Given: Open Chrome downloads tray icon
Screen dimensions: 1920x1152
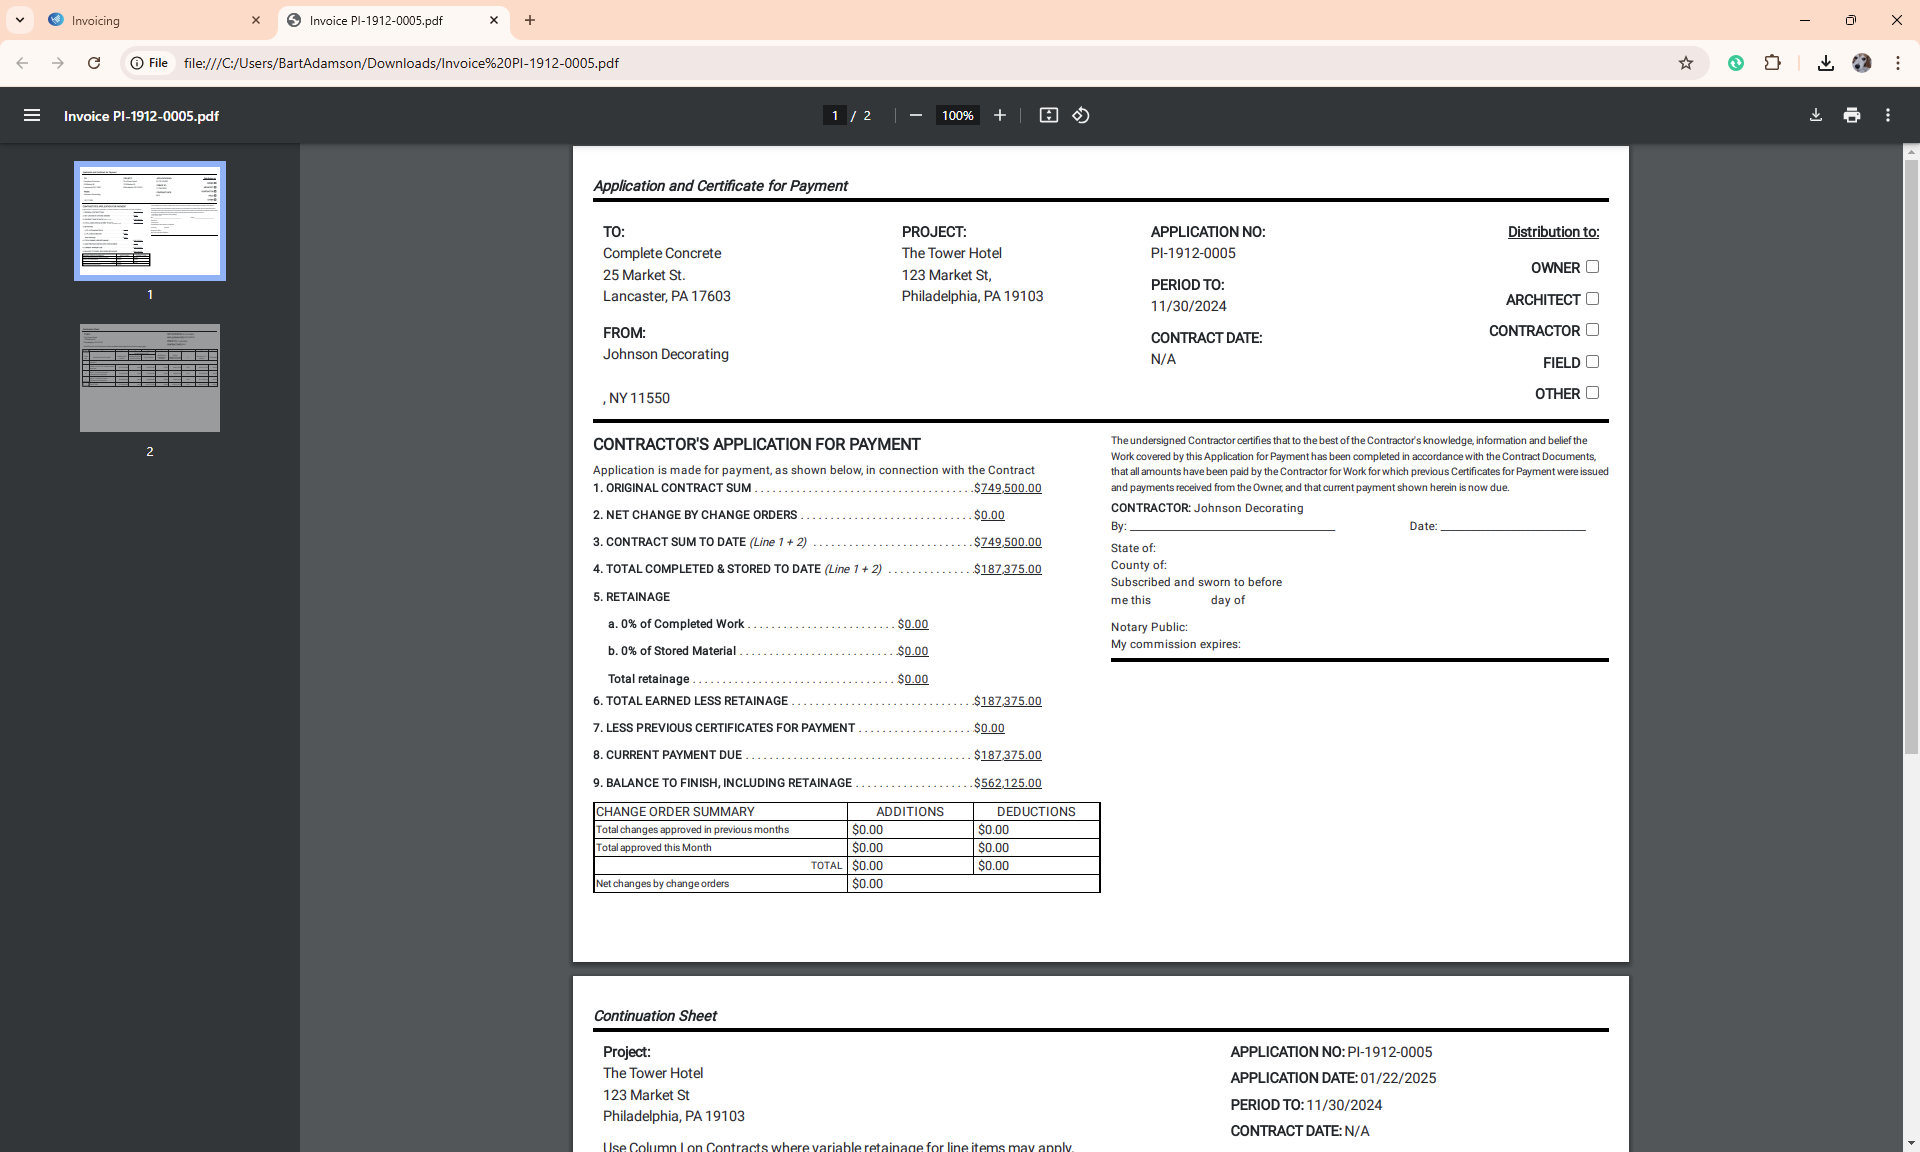Looking at the screenshot, I should (x=1825, y=63).
